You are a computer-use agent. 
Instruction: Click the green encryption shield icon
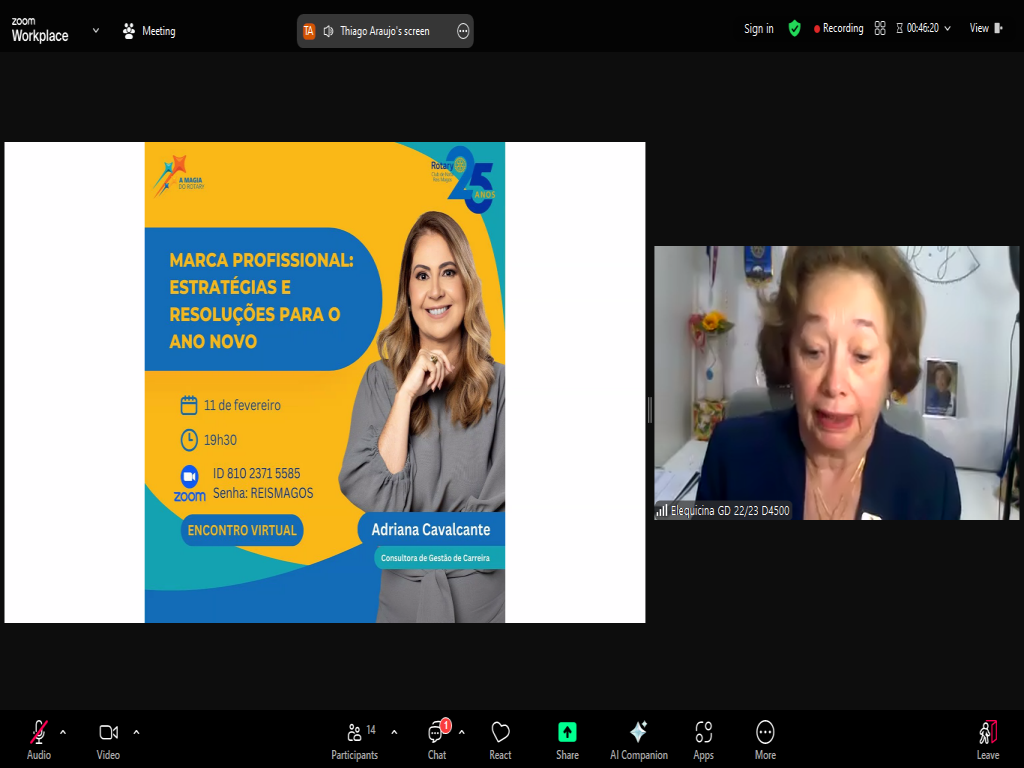pos(794,28)
